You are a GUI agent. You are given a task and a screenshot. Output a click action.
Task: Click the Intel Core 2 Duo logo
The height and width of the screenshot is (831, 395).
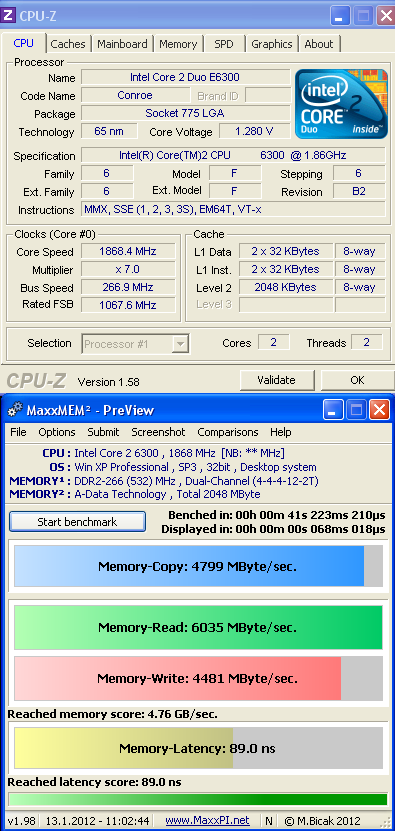[341, 104]
